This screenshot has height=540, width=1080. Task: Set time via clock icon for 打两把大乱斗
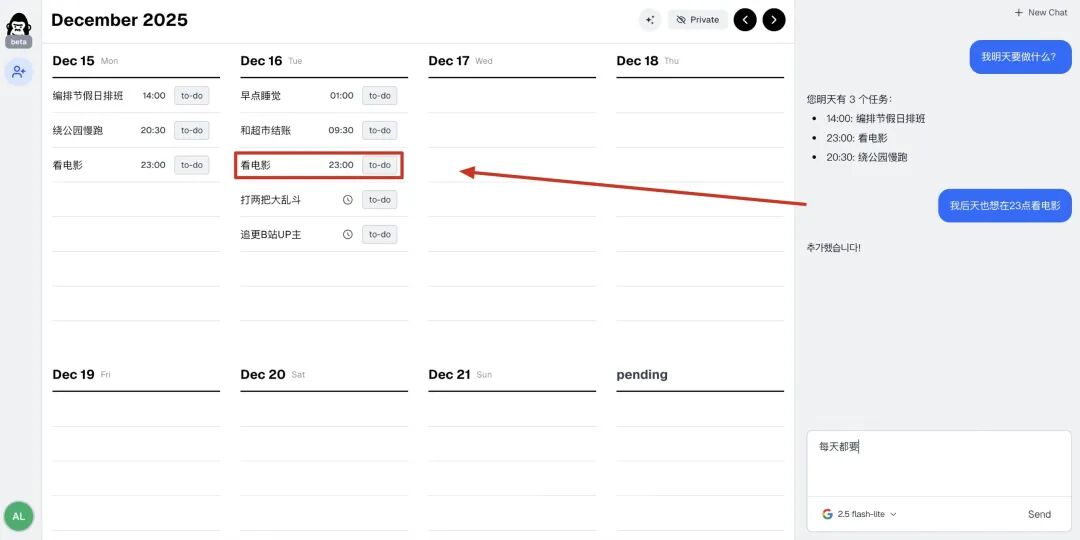coord(348,200)
